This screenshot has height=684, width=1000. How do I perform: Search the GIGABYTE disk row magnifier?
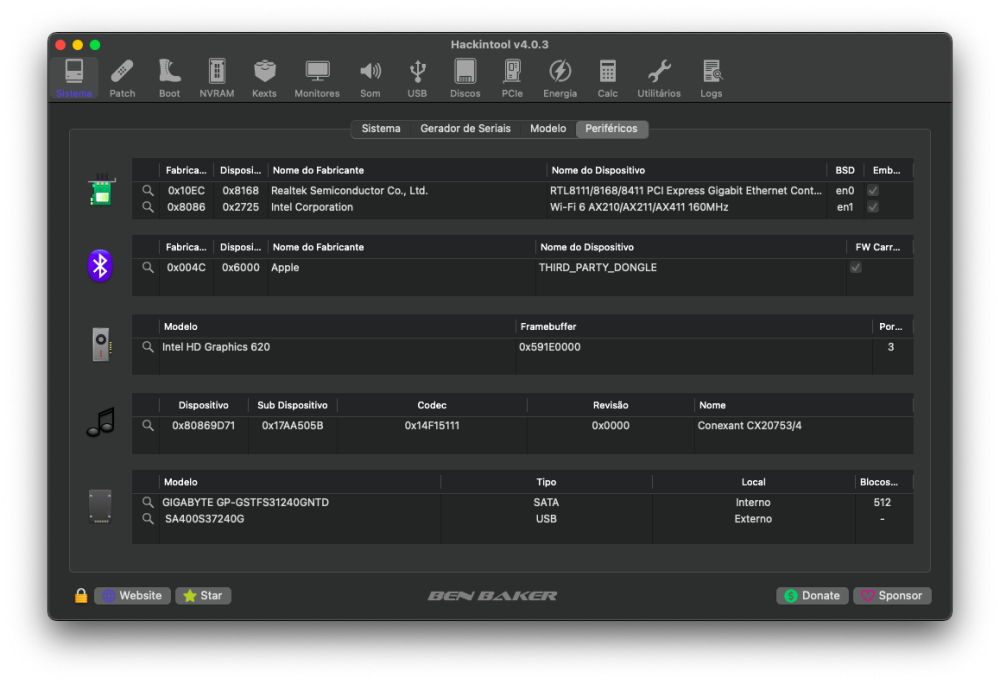[147, 502]
